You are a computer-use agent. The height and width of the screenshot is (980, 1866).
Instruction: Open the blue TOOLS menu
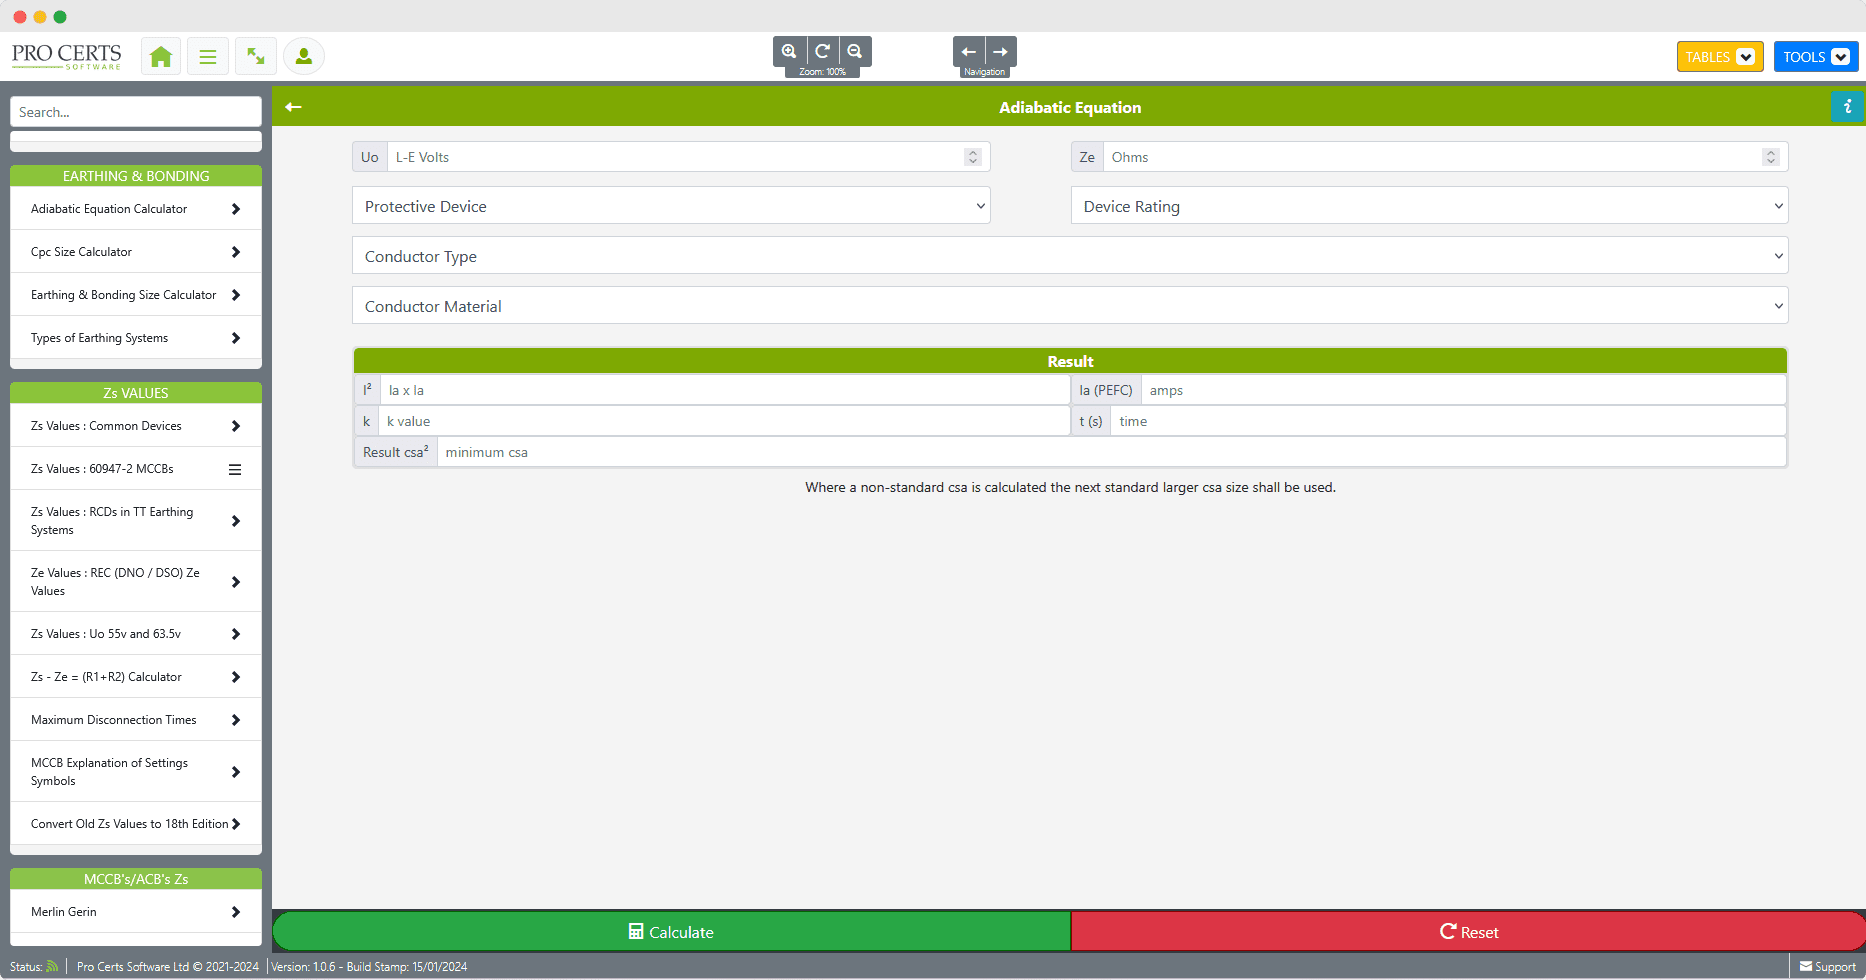coord(1815,57)
